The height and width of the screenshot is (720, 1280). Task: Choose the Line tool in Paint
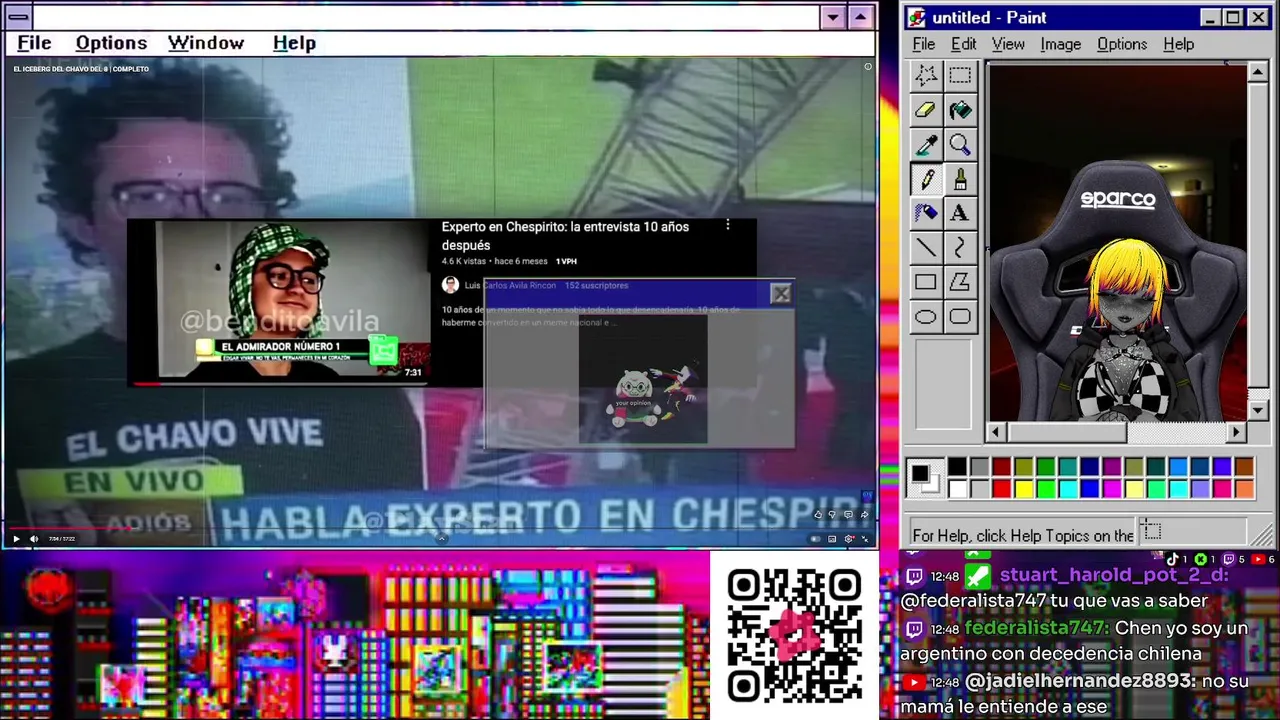(x=926, y=248)
